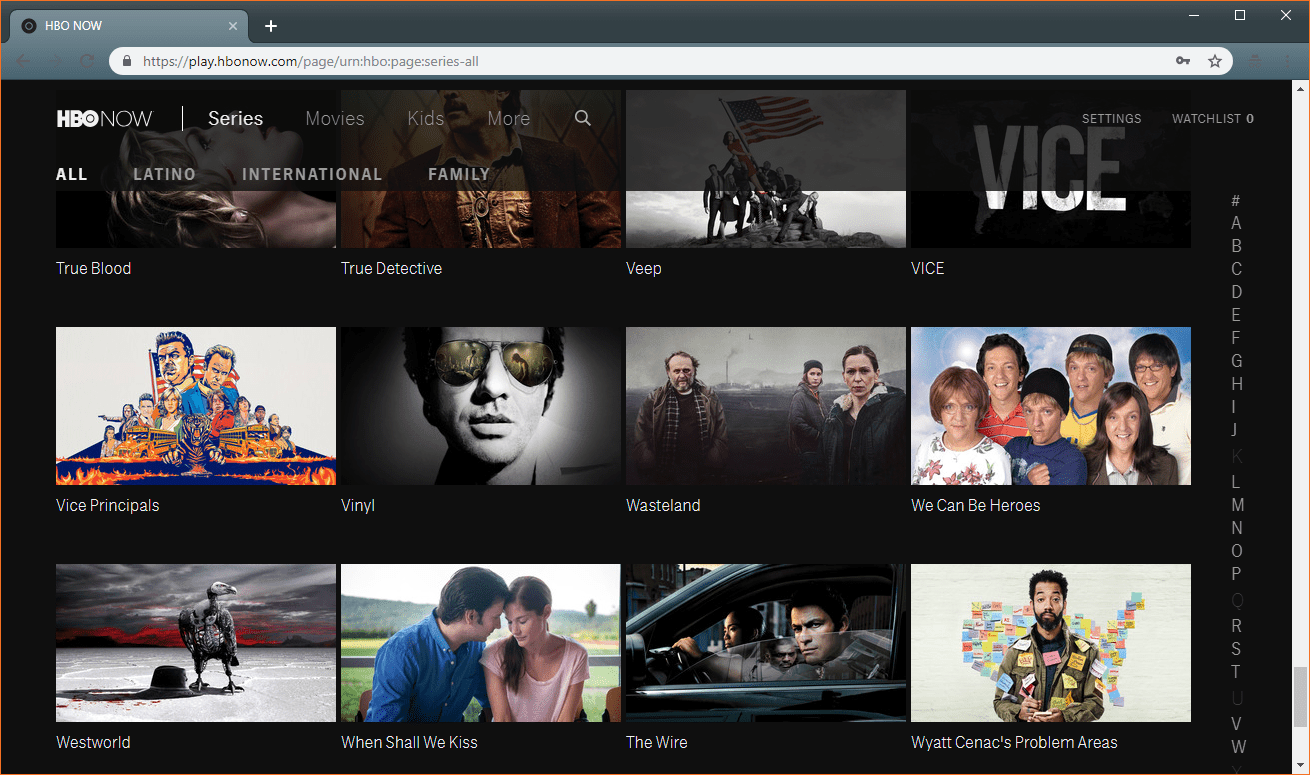Open a new browser tab
The width and height of the screenshot is (1310, 775).
click(x=271, y=26)
